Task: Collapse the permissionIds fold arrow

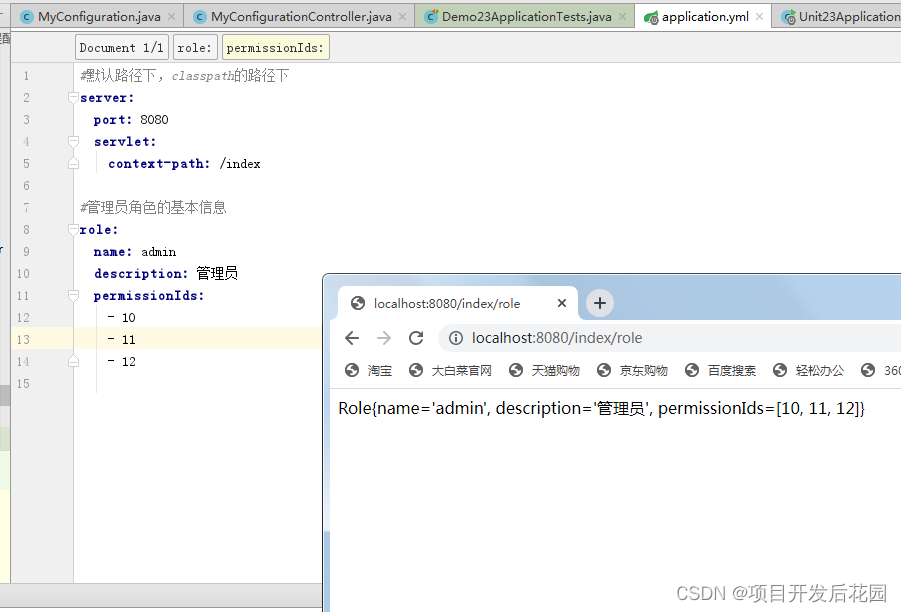Action: (x=72, y=295)
